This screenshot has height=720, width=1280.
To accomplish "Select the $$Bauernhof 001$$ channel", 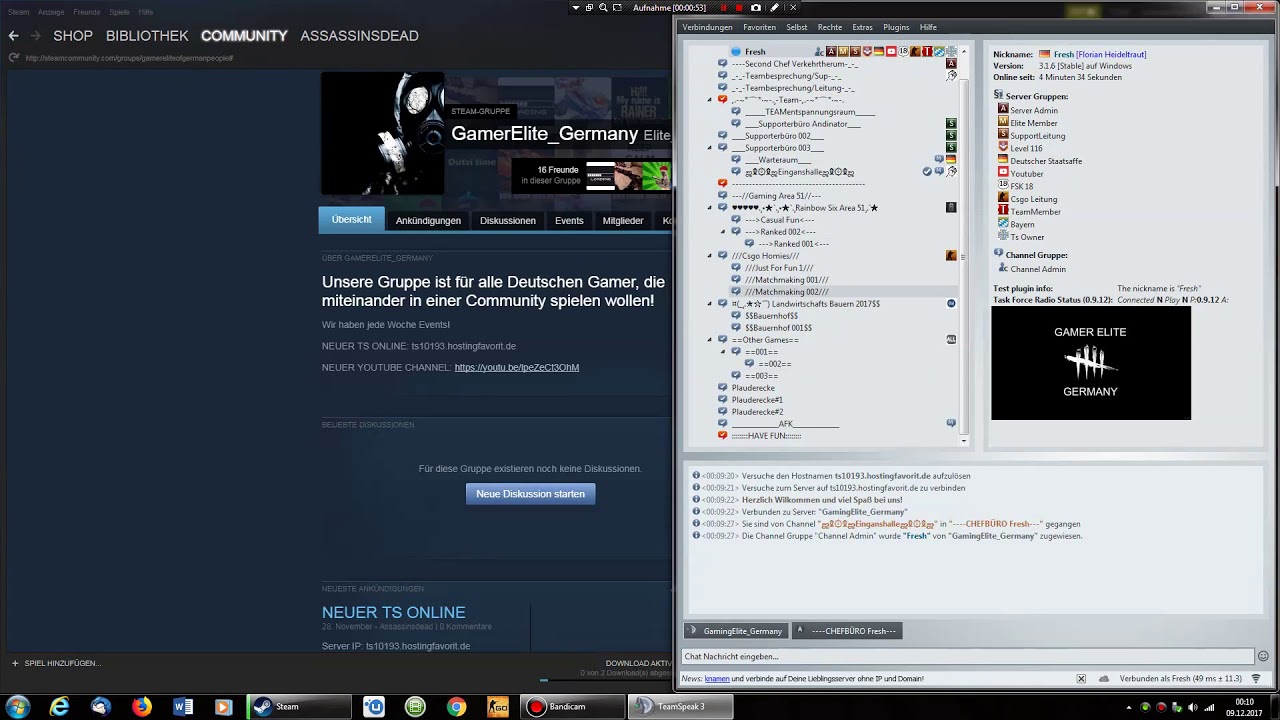I will pos(778,327).
